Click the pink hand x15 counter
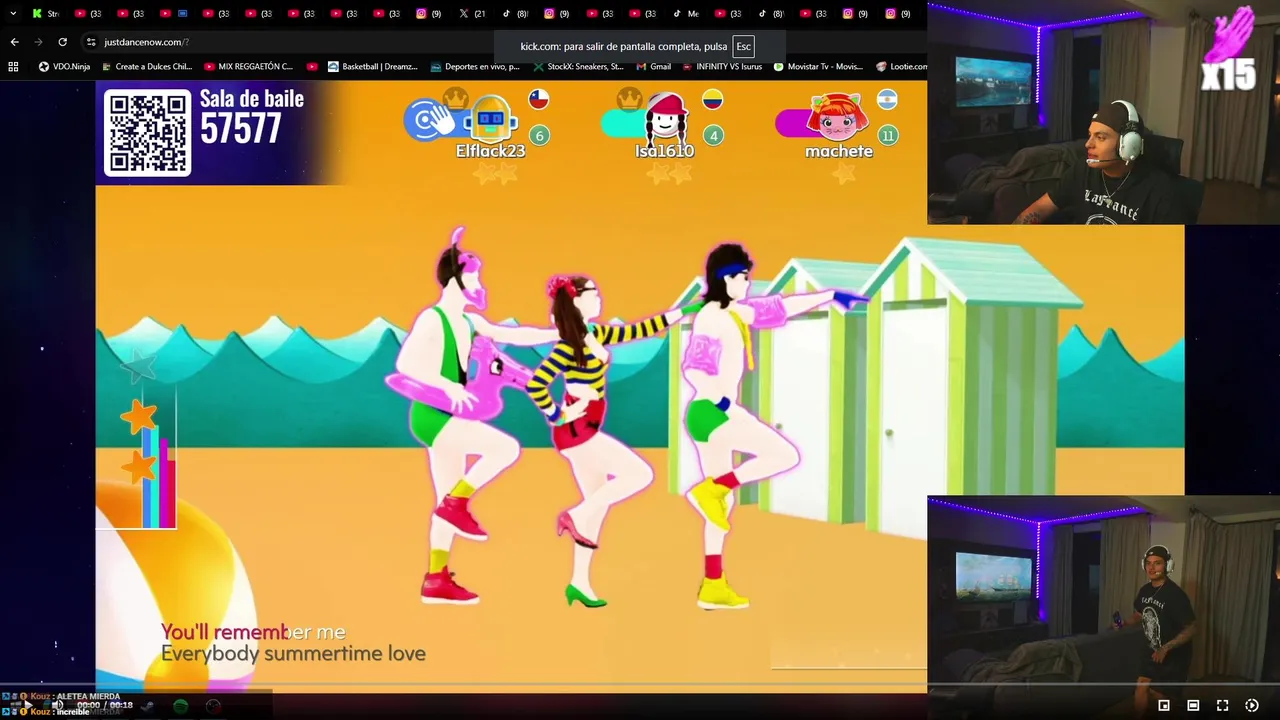Viewport: 1280px width, 720px height. tap(1229, 50)
